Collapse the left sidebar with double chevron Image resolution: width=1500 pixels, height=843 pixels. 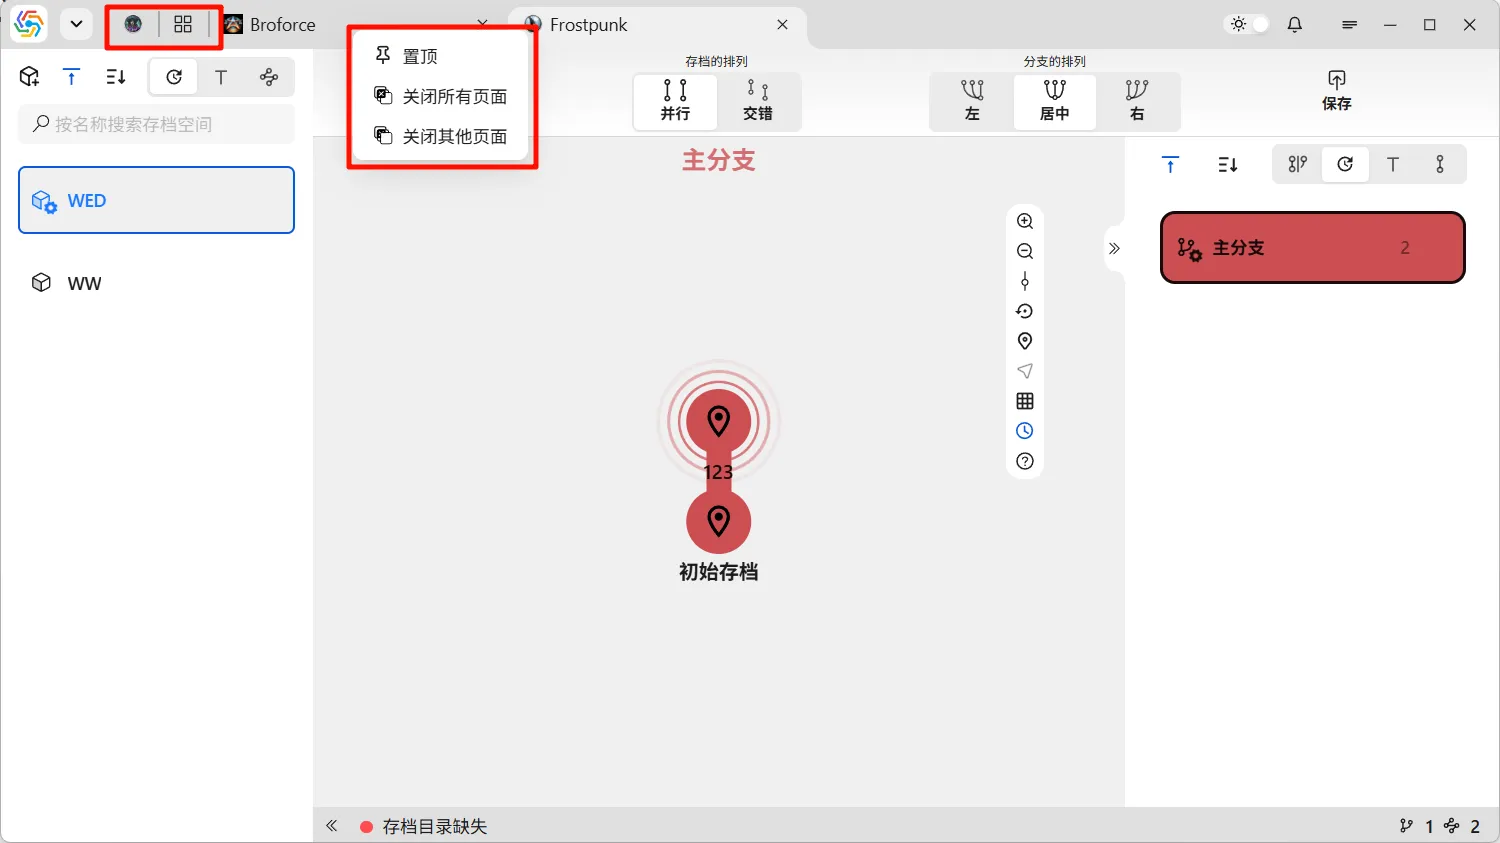(332, 826)
